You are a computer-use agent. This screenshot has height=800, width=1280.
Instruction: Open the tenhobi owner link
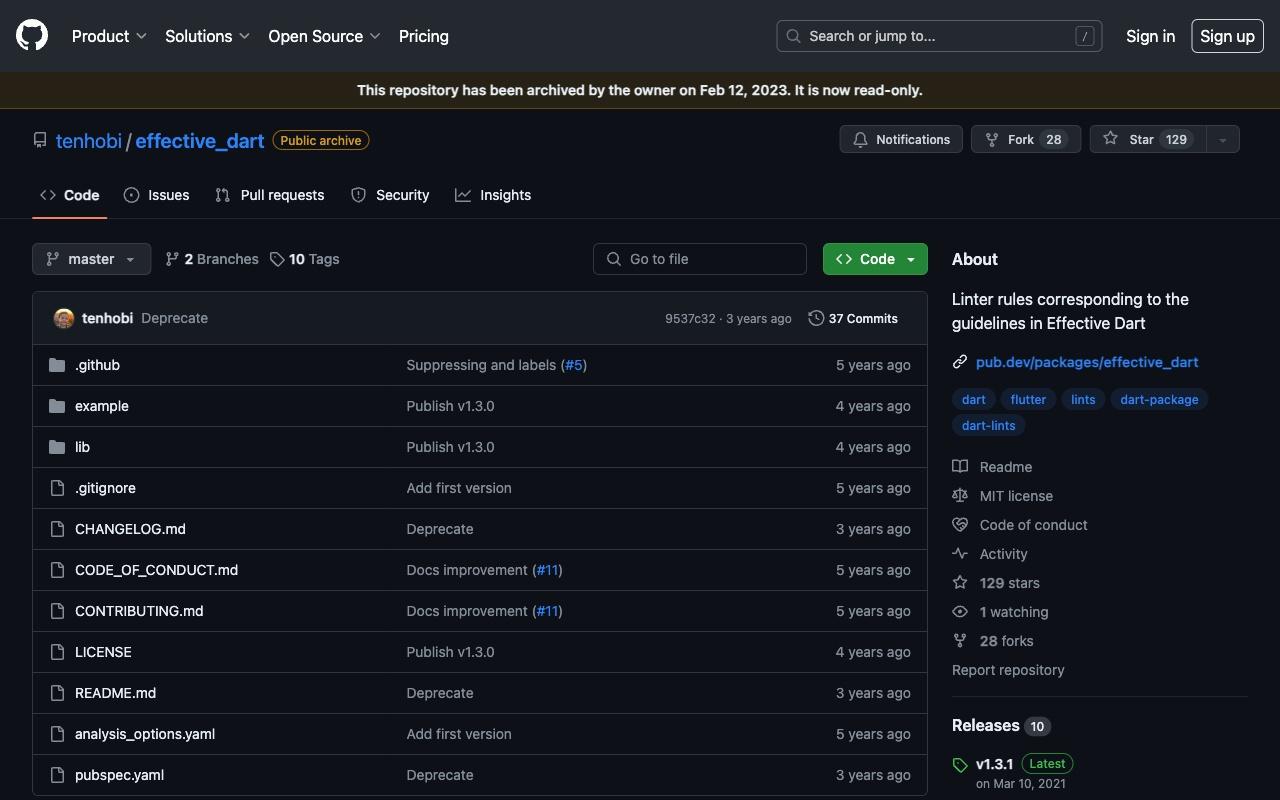pyautogui.click(x=89, y=141)
